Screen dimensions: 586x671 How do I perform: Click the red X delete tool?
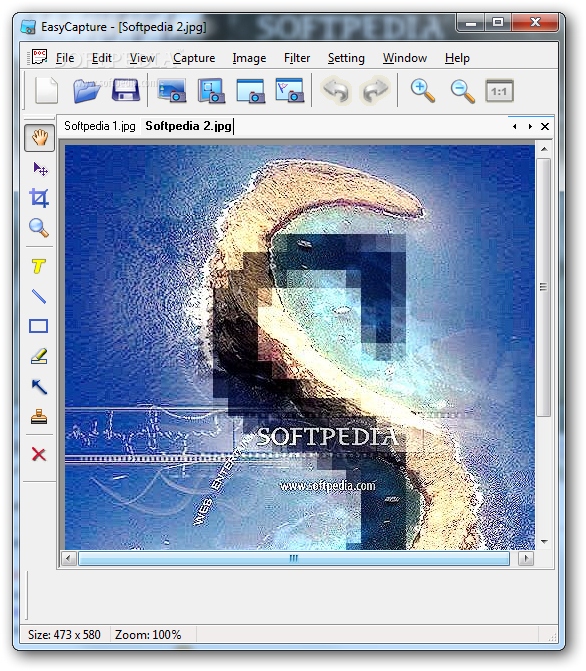tap(39, 454)
